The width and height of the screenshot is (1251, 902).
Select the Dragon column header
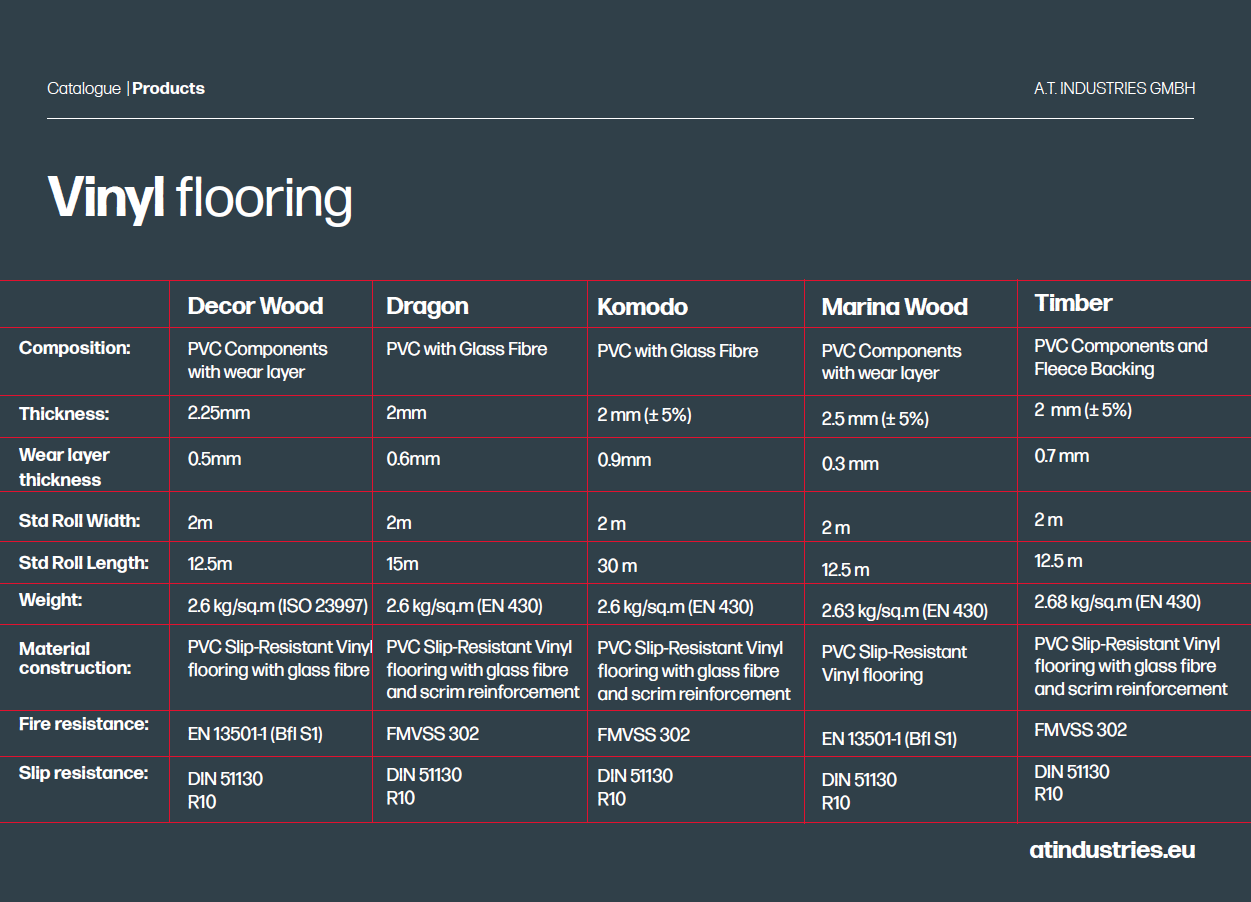[427, 306]
